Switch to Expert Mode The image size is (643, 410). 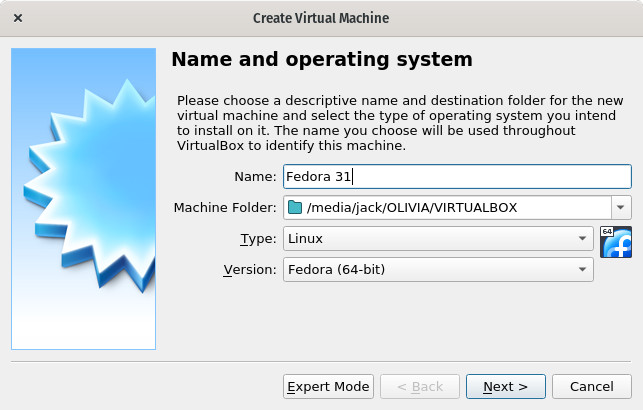click(x=328, y=386)
